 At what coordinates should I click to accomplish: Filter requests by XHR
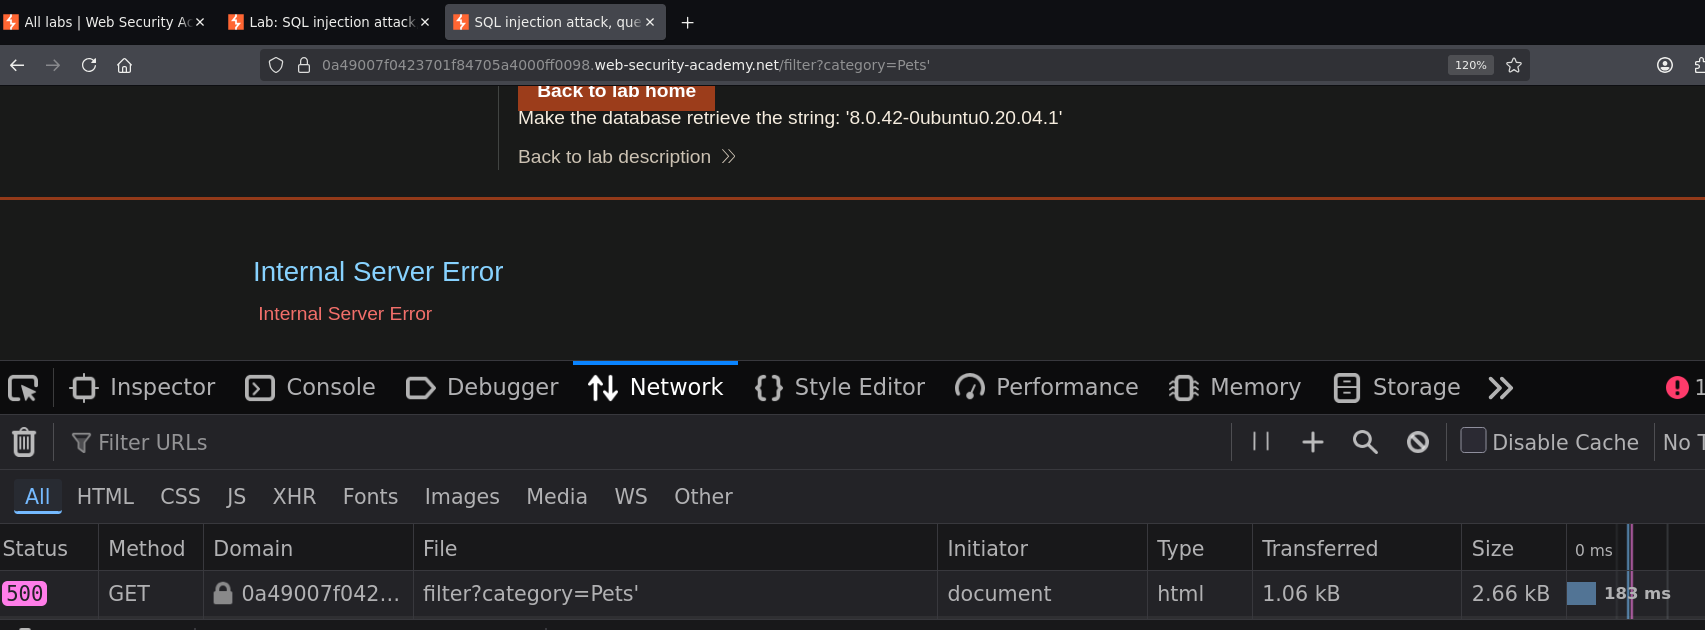[x=294, y=497]
